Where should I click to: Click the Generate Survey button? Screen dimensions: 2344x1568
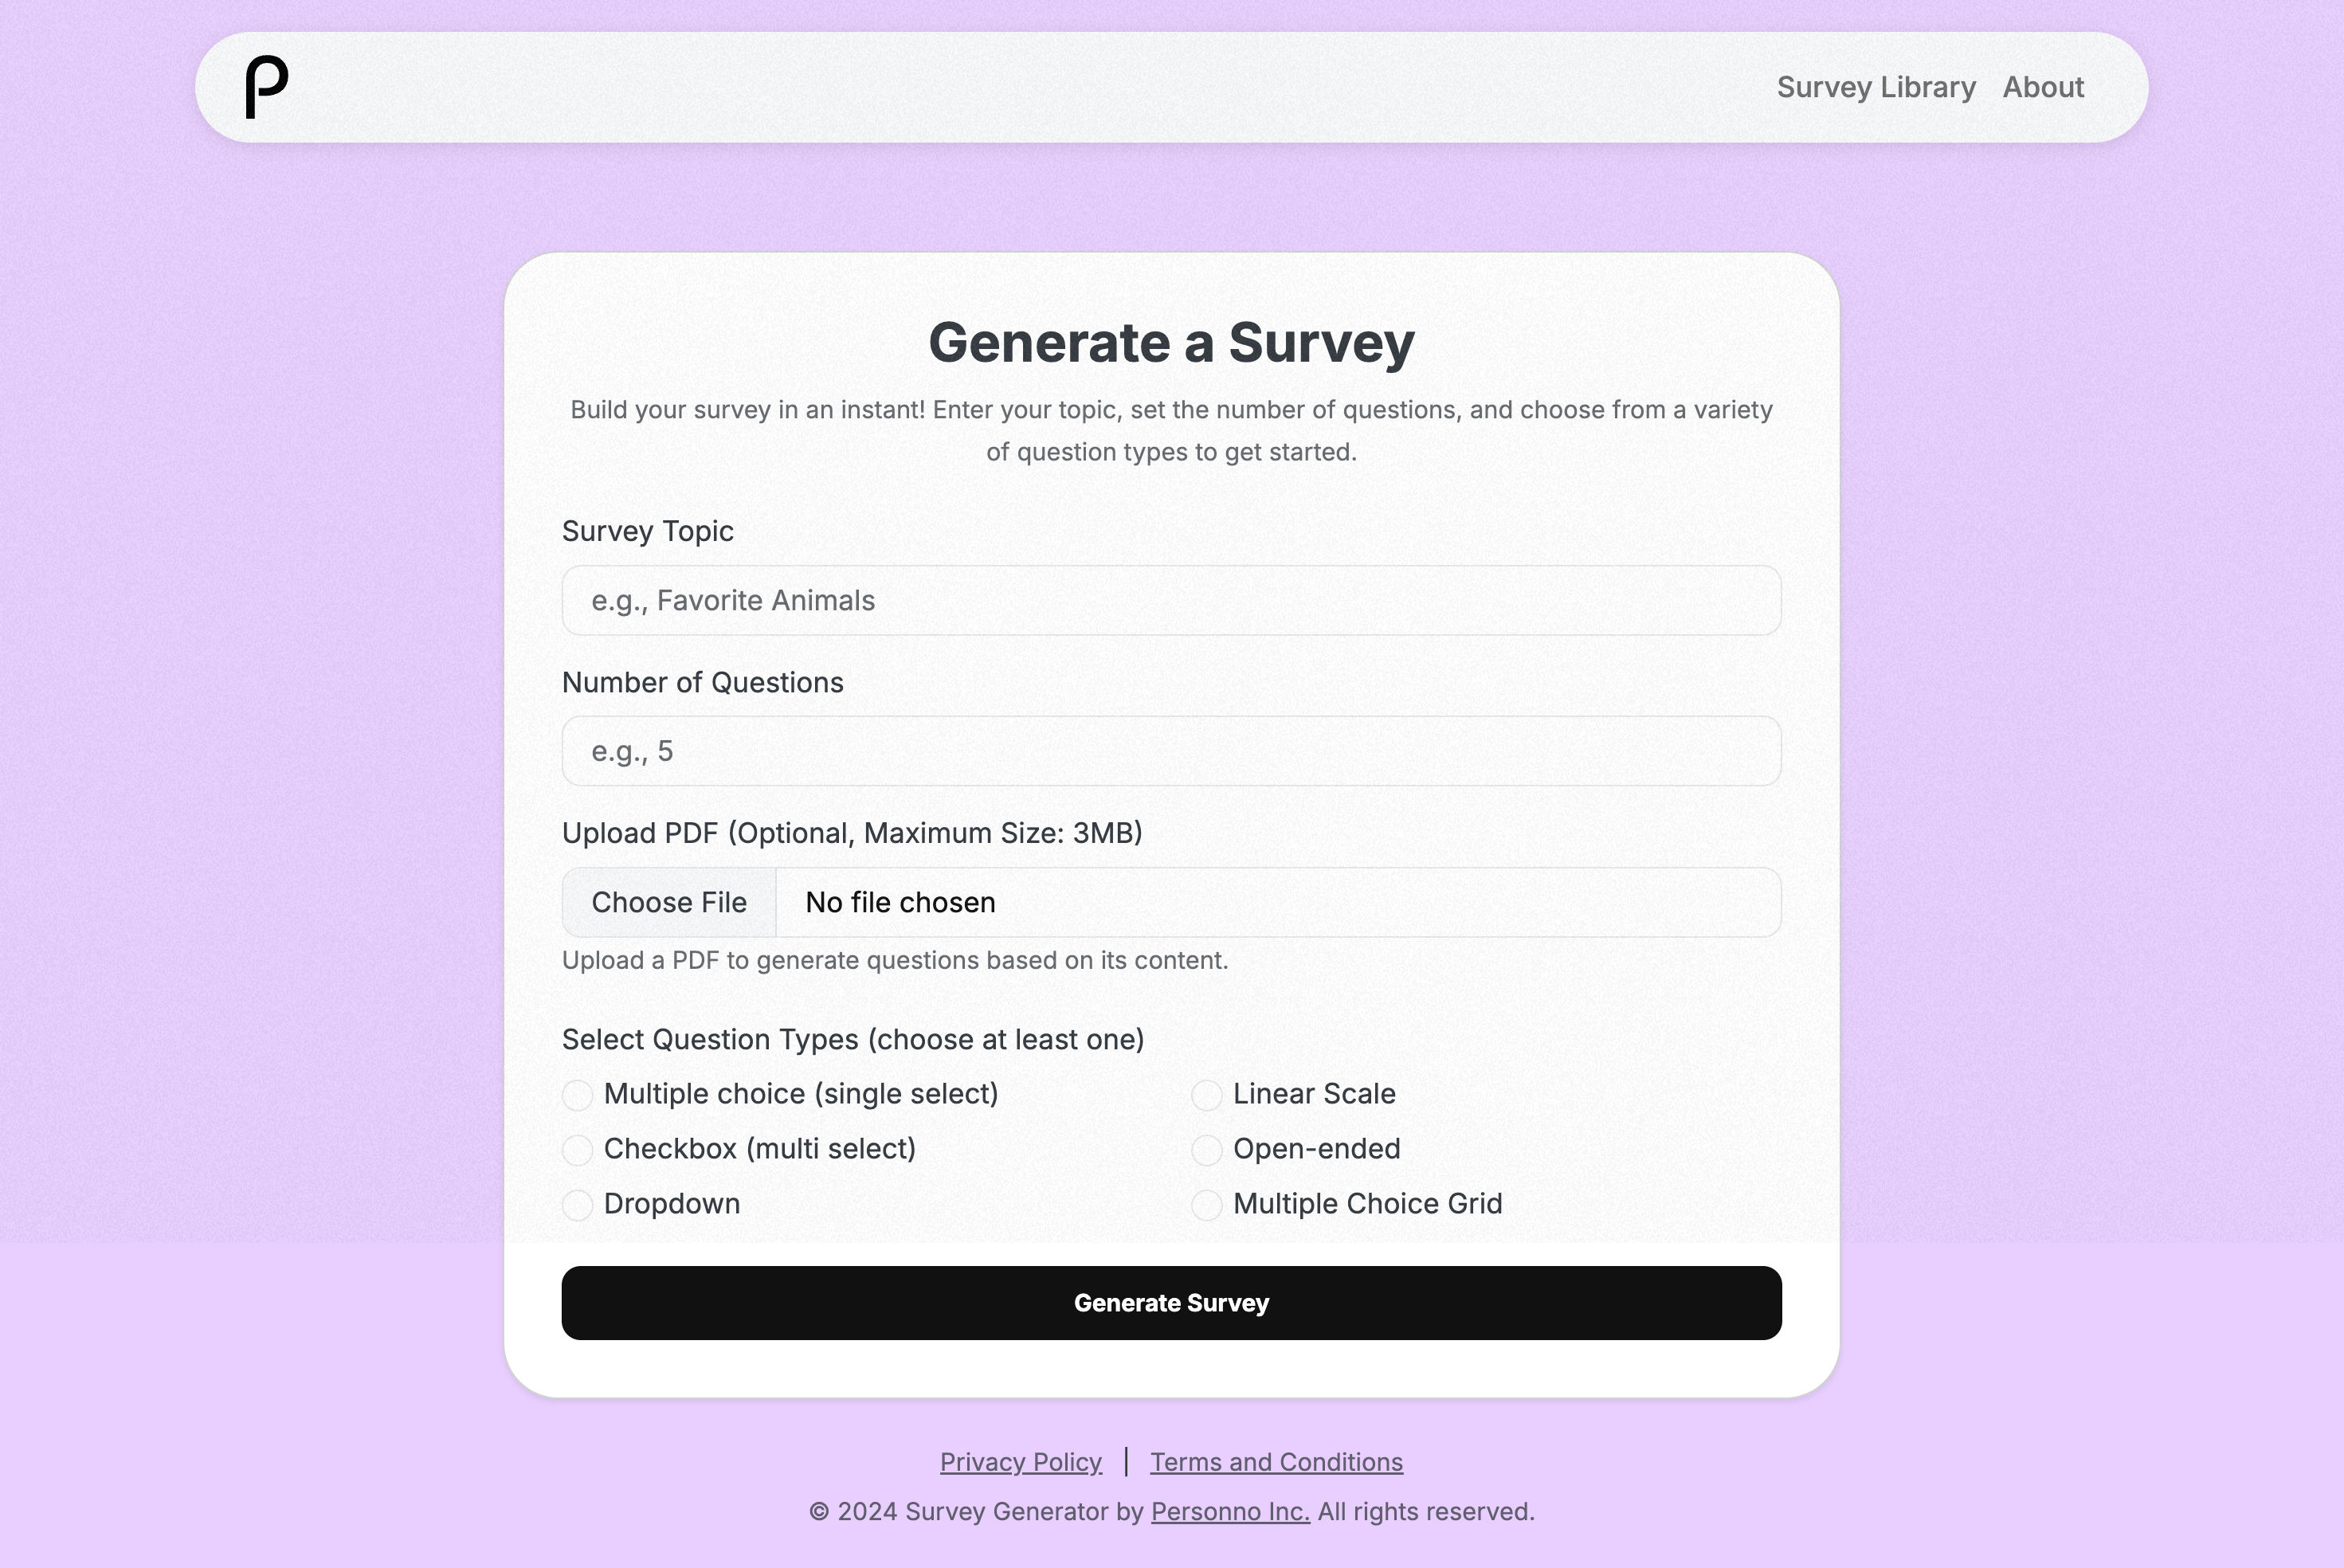click(1171, 1303)
